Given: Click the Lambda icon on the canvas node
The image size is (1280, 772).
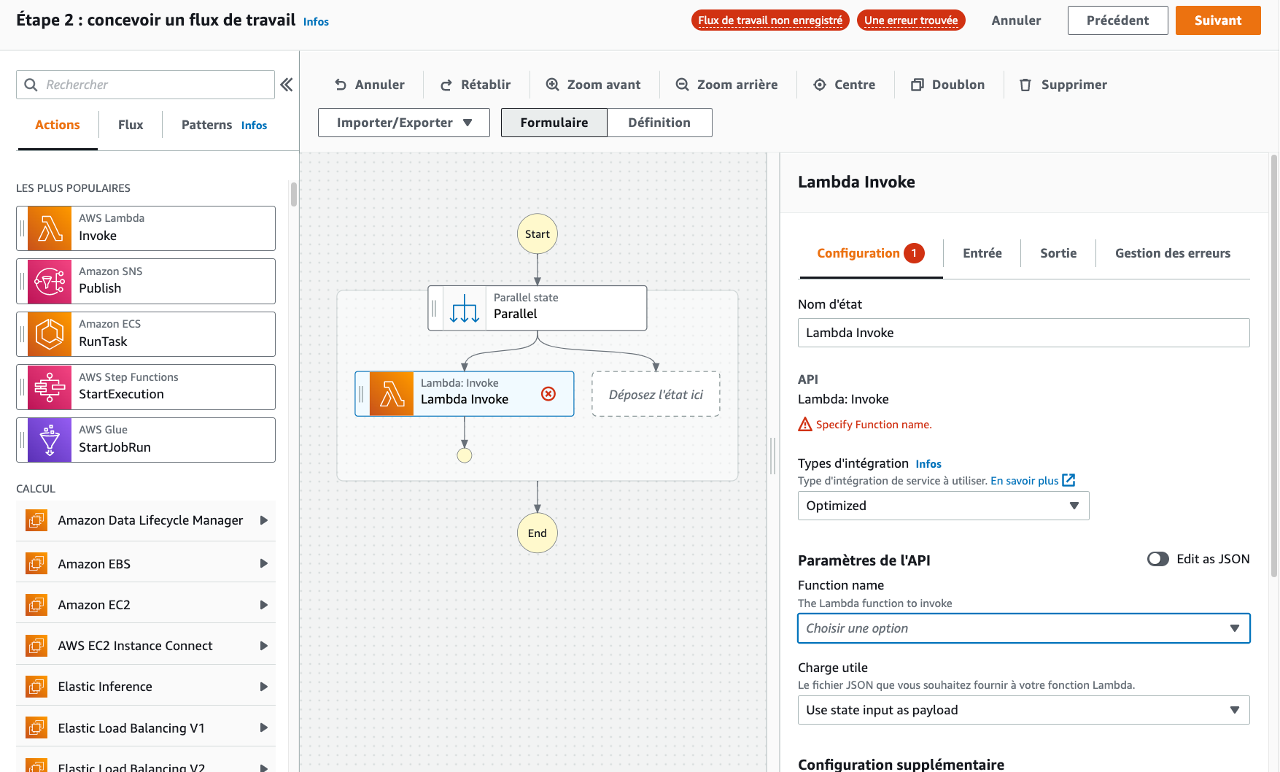Looking at the screenshot, I should point(392,394).
